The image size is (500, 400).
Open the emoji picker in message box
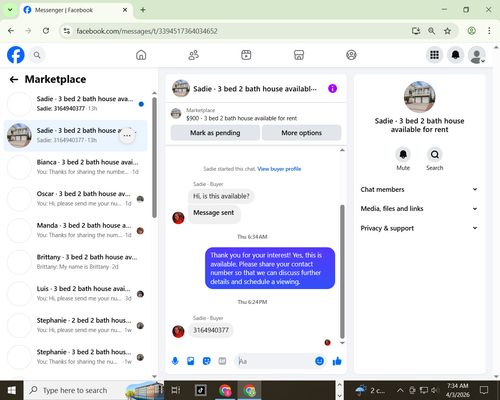tap(319, 361)
